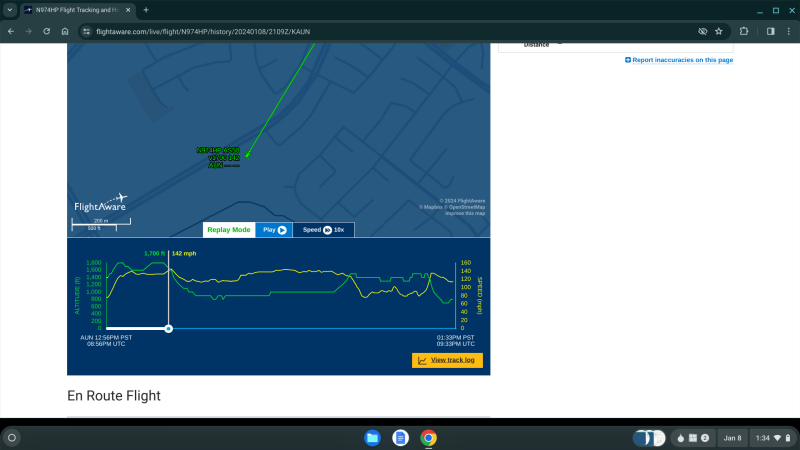Click the fast-forward icon in Speed button
The height and width of the screenshot is (450, 800).
[x=328, y=230]
